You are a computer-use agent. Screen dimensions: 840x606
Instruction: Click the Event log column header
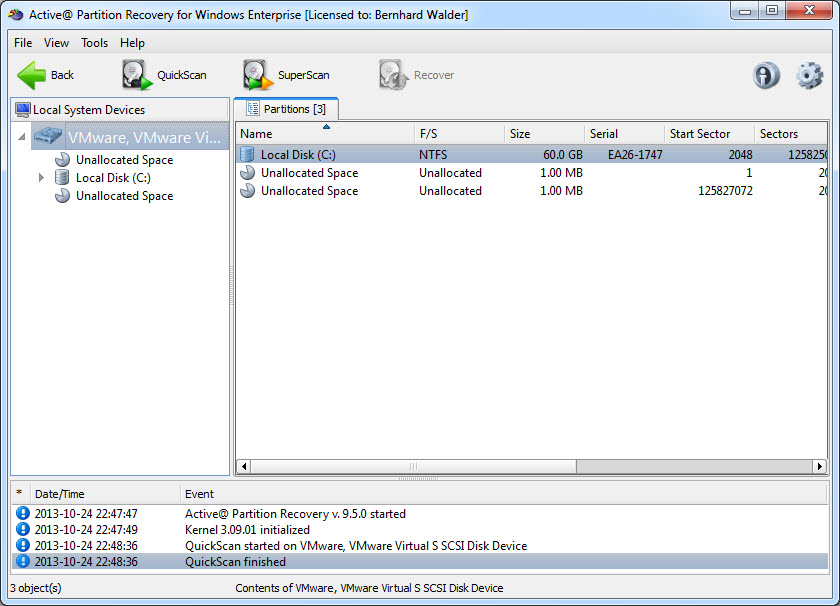tap(504, 494)
